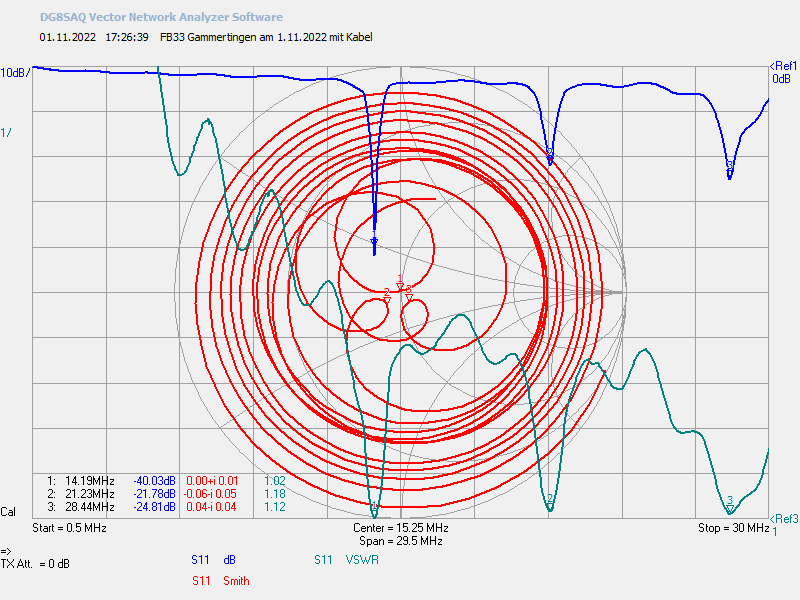Click the Ref3 reference level indicator
Viewport: 800px width, 600px height.
[783, 519]
